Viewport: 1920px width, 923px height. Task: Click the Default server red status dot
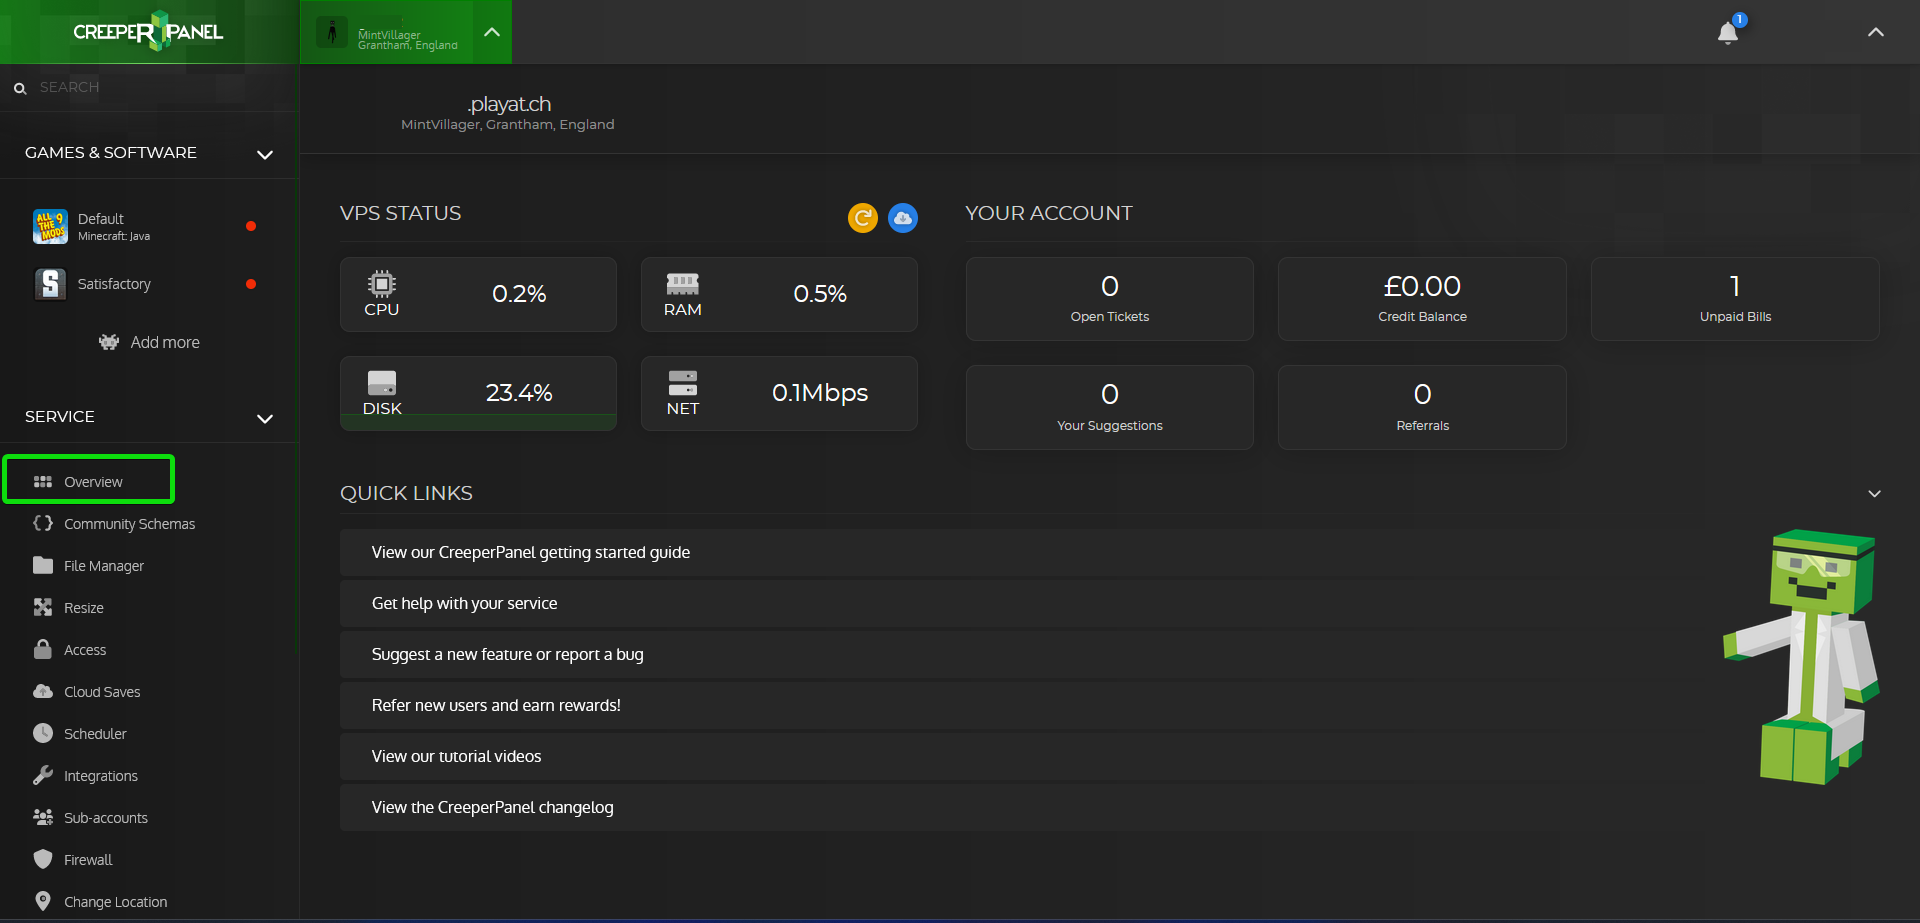click(251, 226)
